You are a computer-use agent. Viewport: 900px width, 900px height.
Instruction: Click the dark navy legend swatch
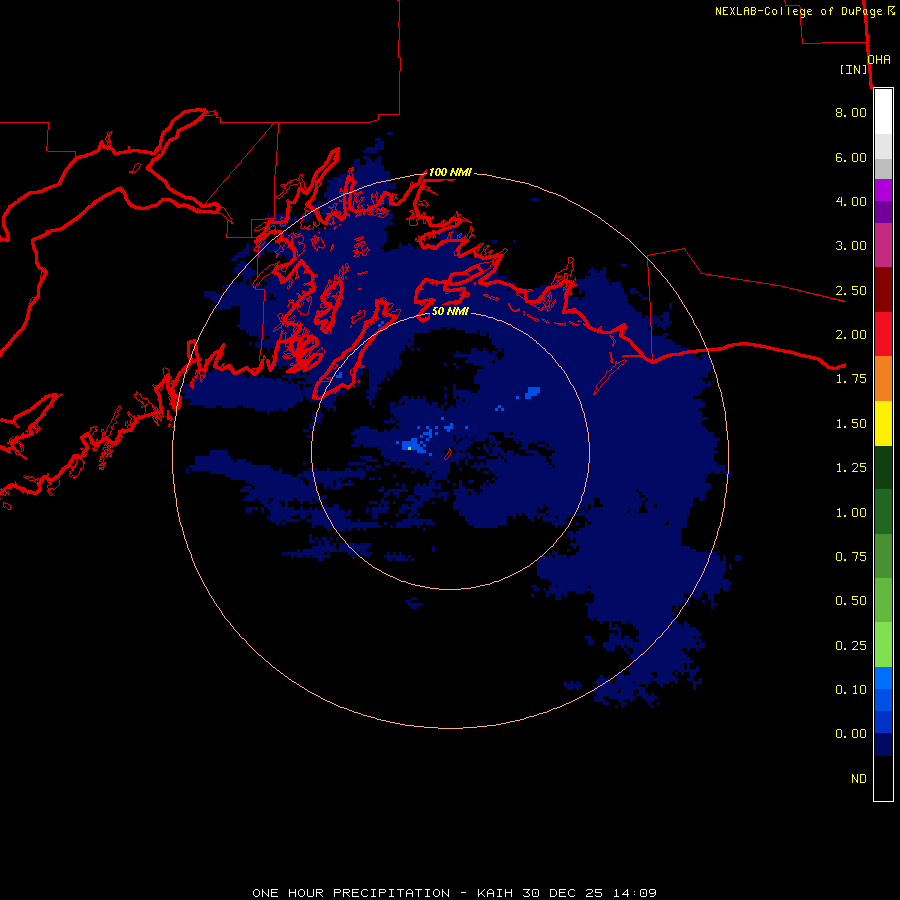(883, 744)
